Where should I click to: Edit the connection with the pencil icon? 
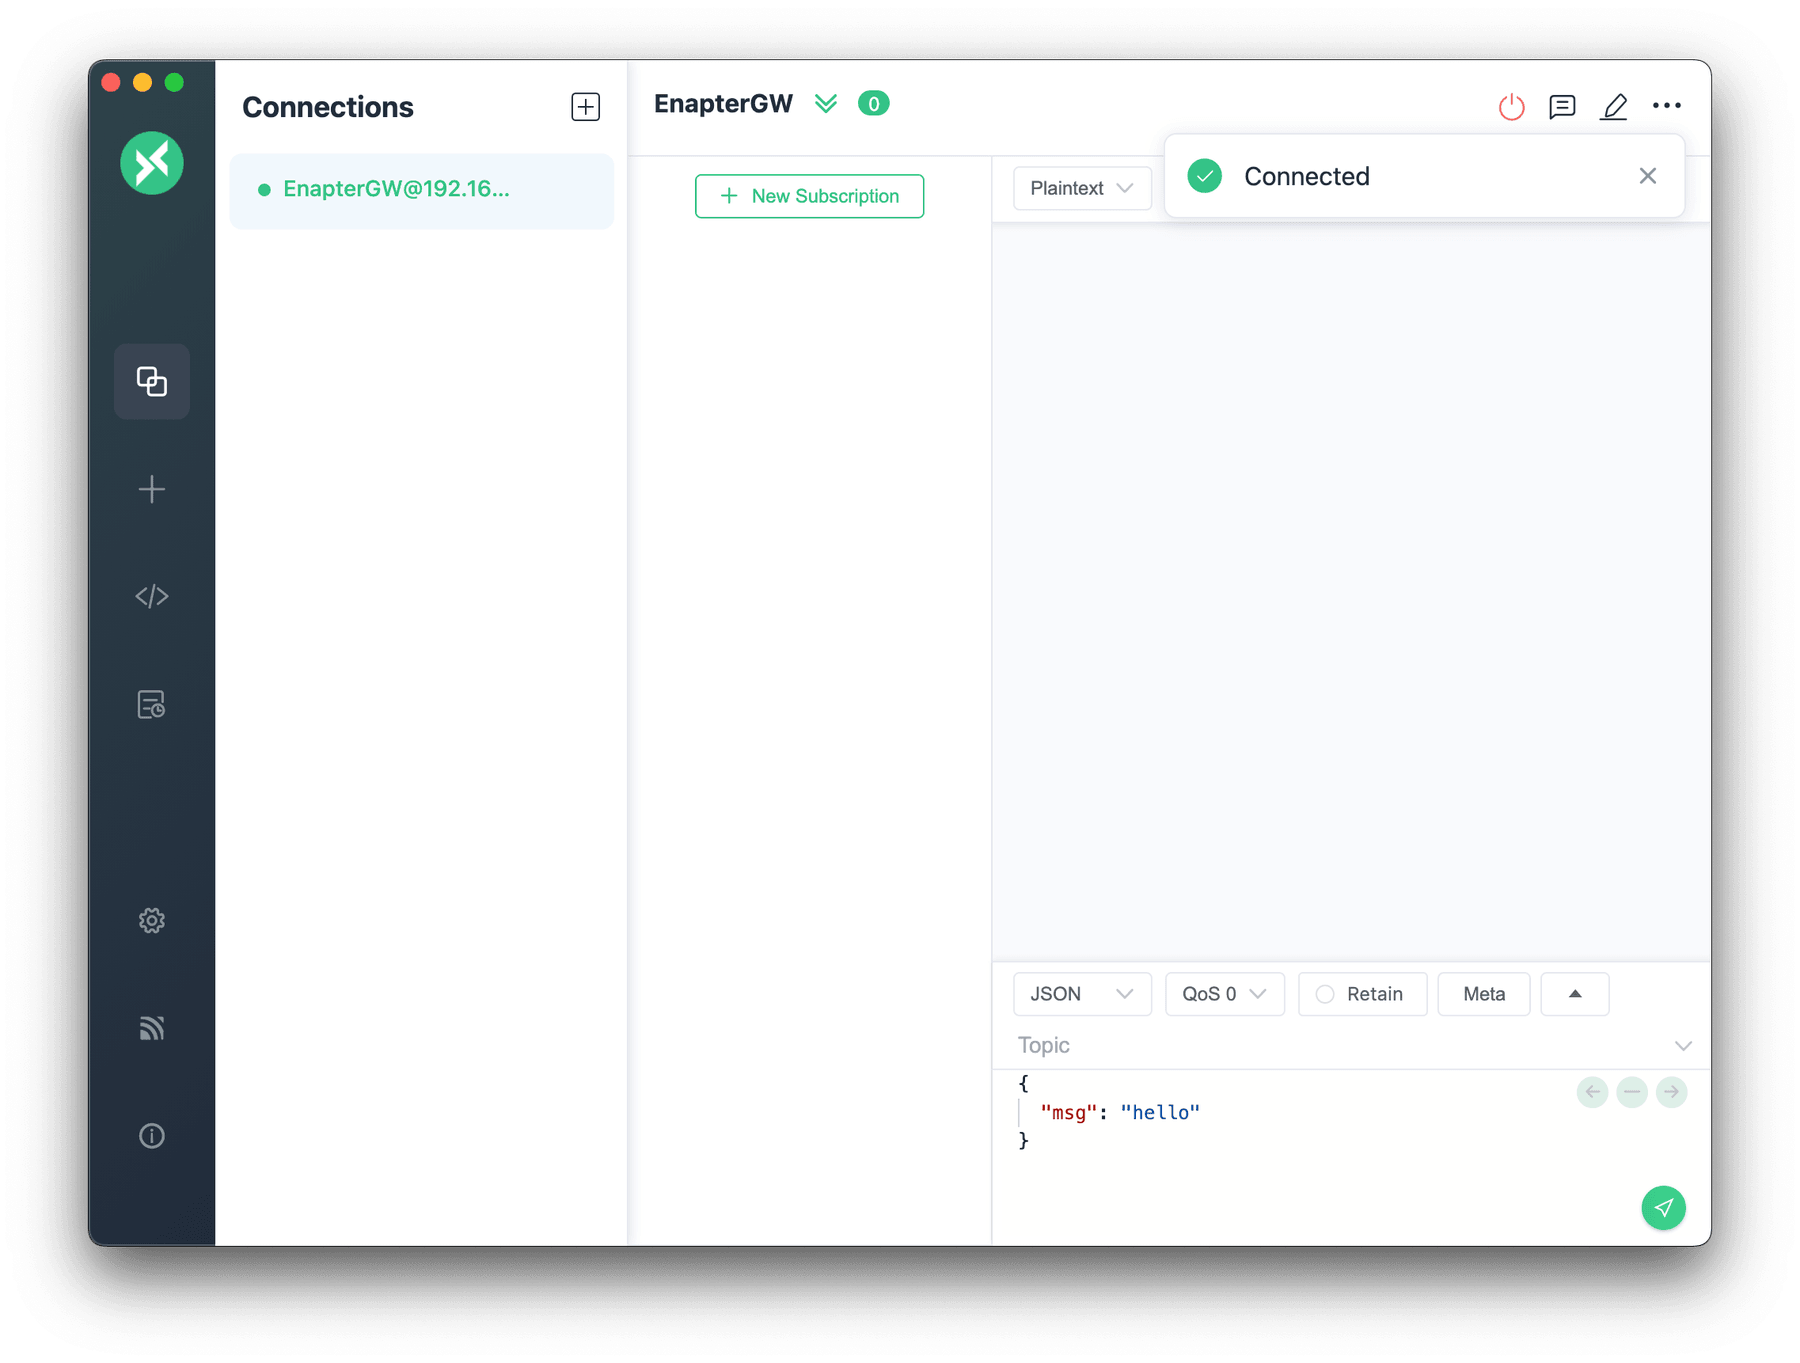[1614, 107]
